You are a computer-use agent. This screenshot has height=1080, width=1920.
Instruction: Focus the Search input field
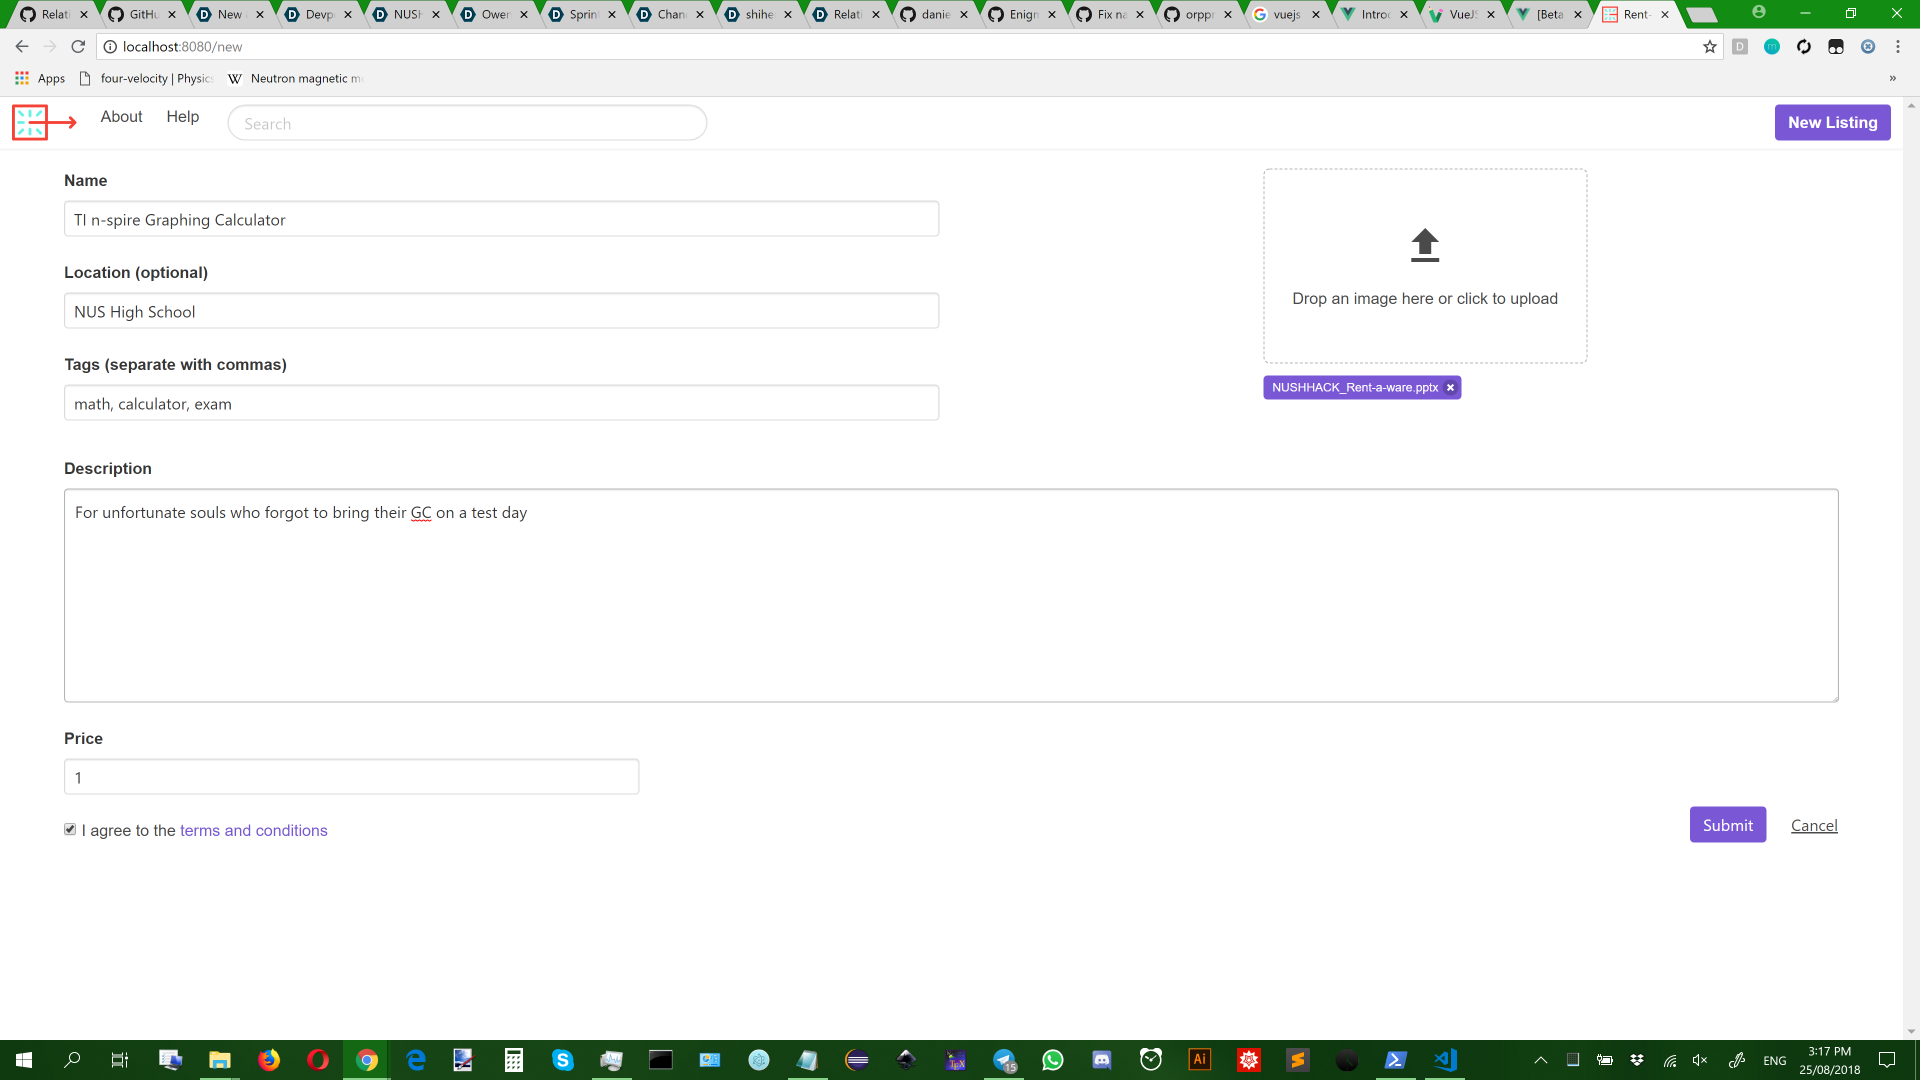coord(467,123)
